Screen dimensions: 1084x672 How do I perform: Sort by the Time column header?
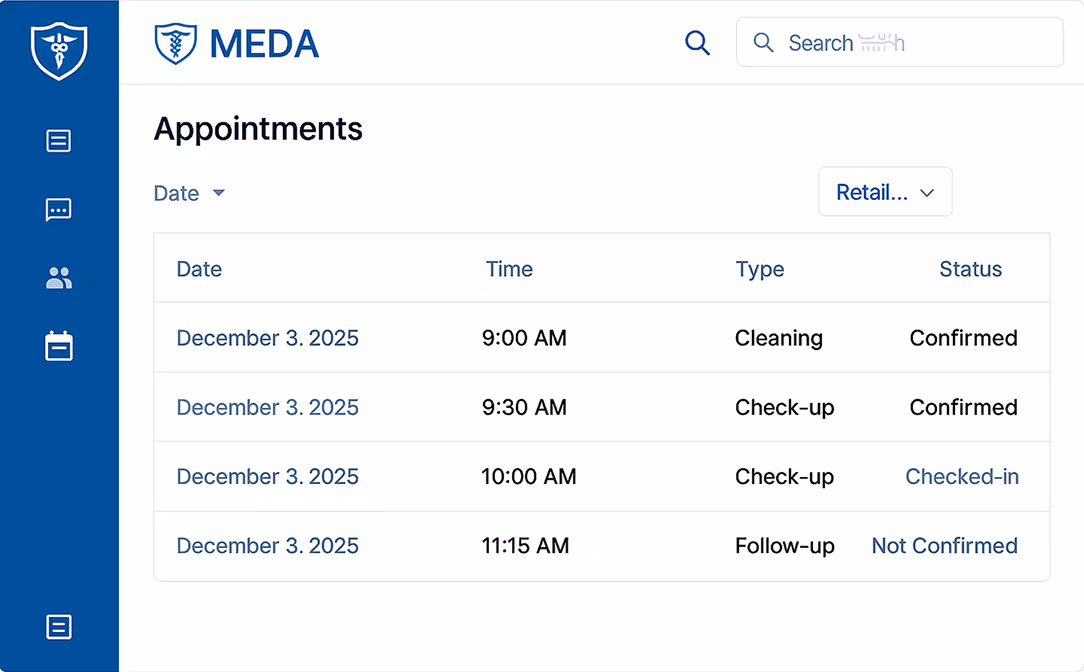(509, 269)
